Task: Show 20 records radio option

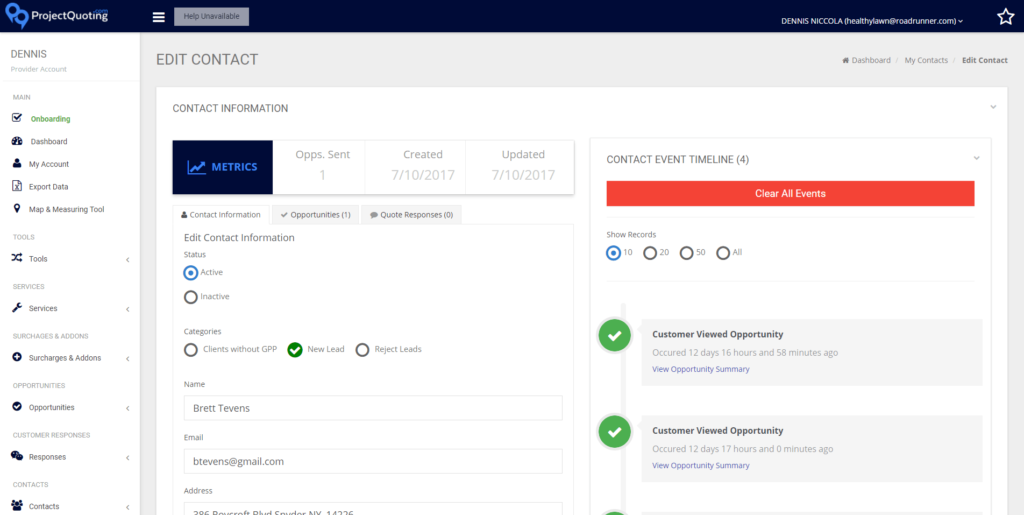Action: pos(650,253)
